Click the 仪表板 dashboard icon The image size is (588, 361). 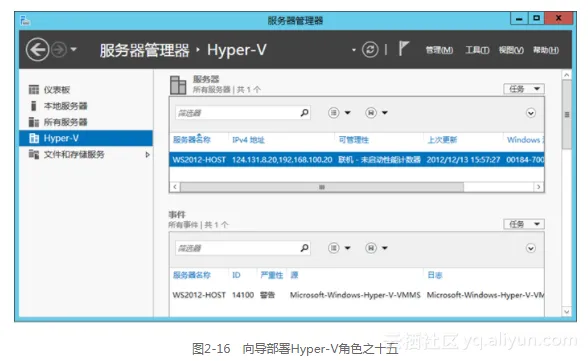coord(34,90)
